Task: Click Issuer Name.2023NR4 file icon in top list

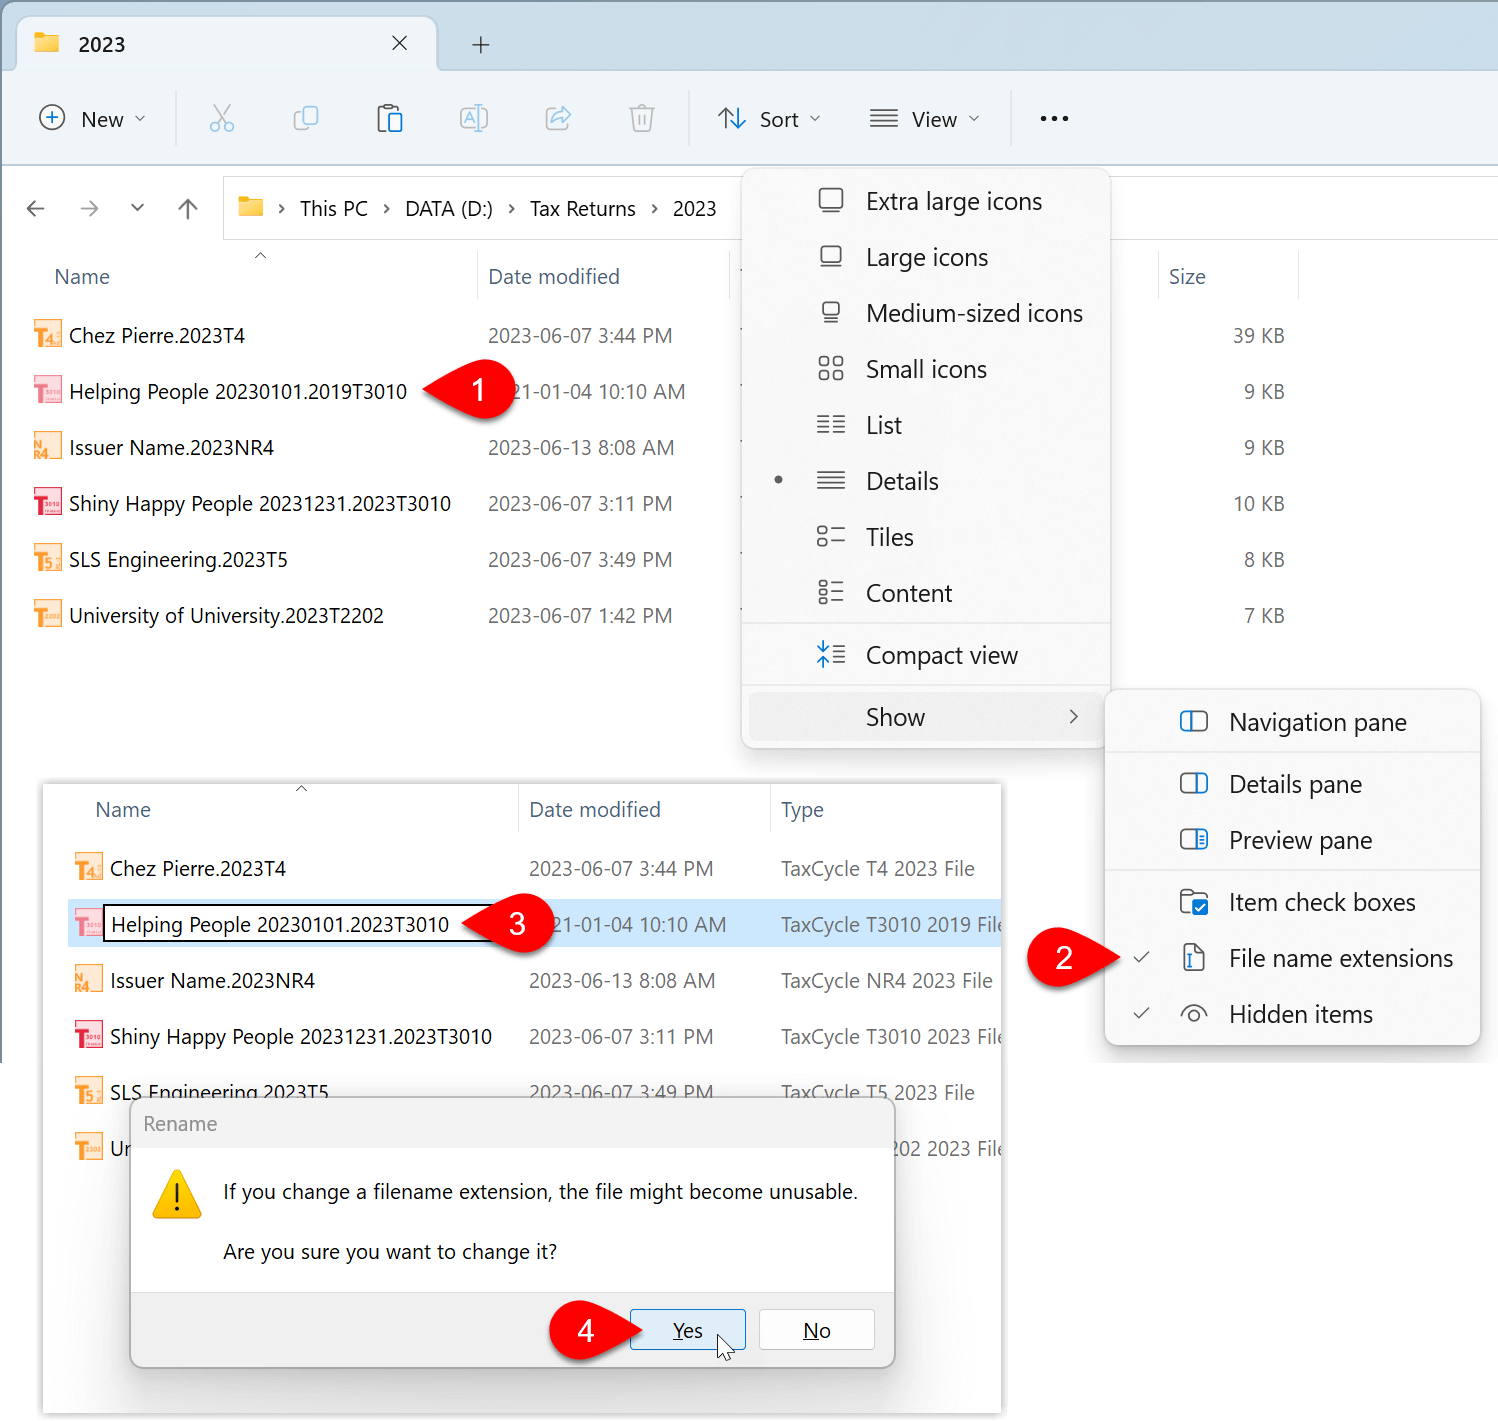Action: tap(47, 446)
